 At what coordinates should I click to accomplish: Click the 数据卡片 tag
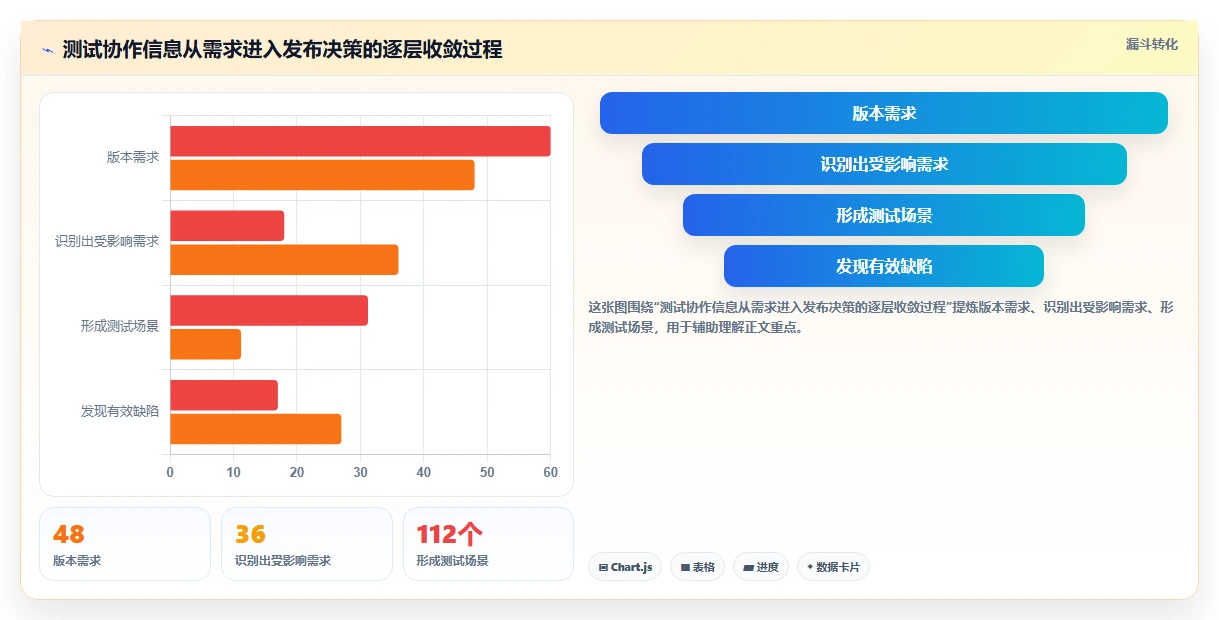(833, 567)
